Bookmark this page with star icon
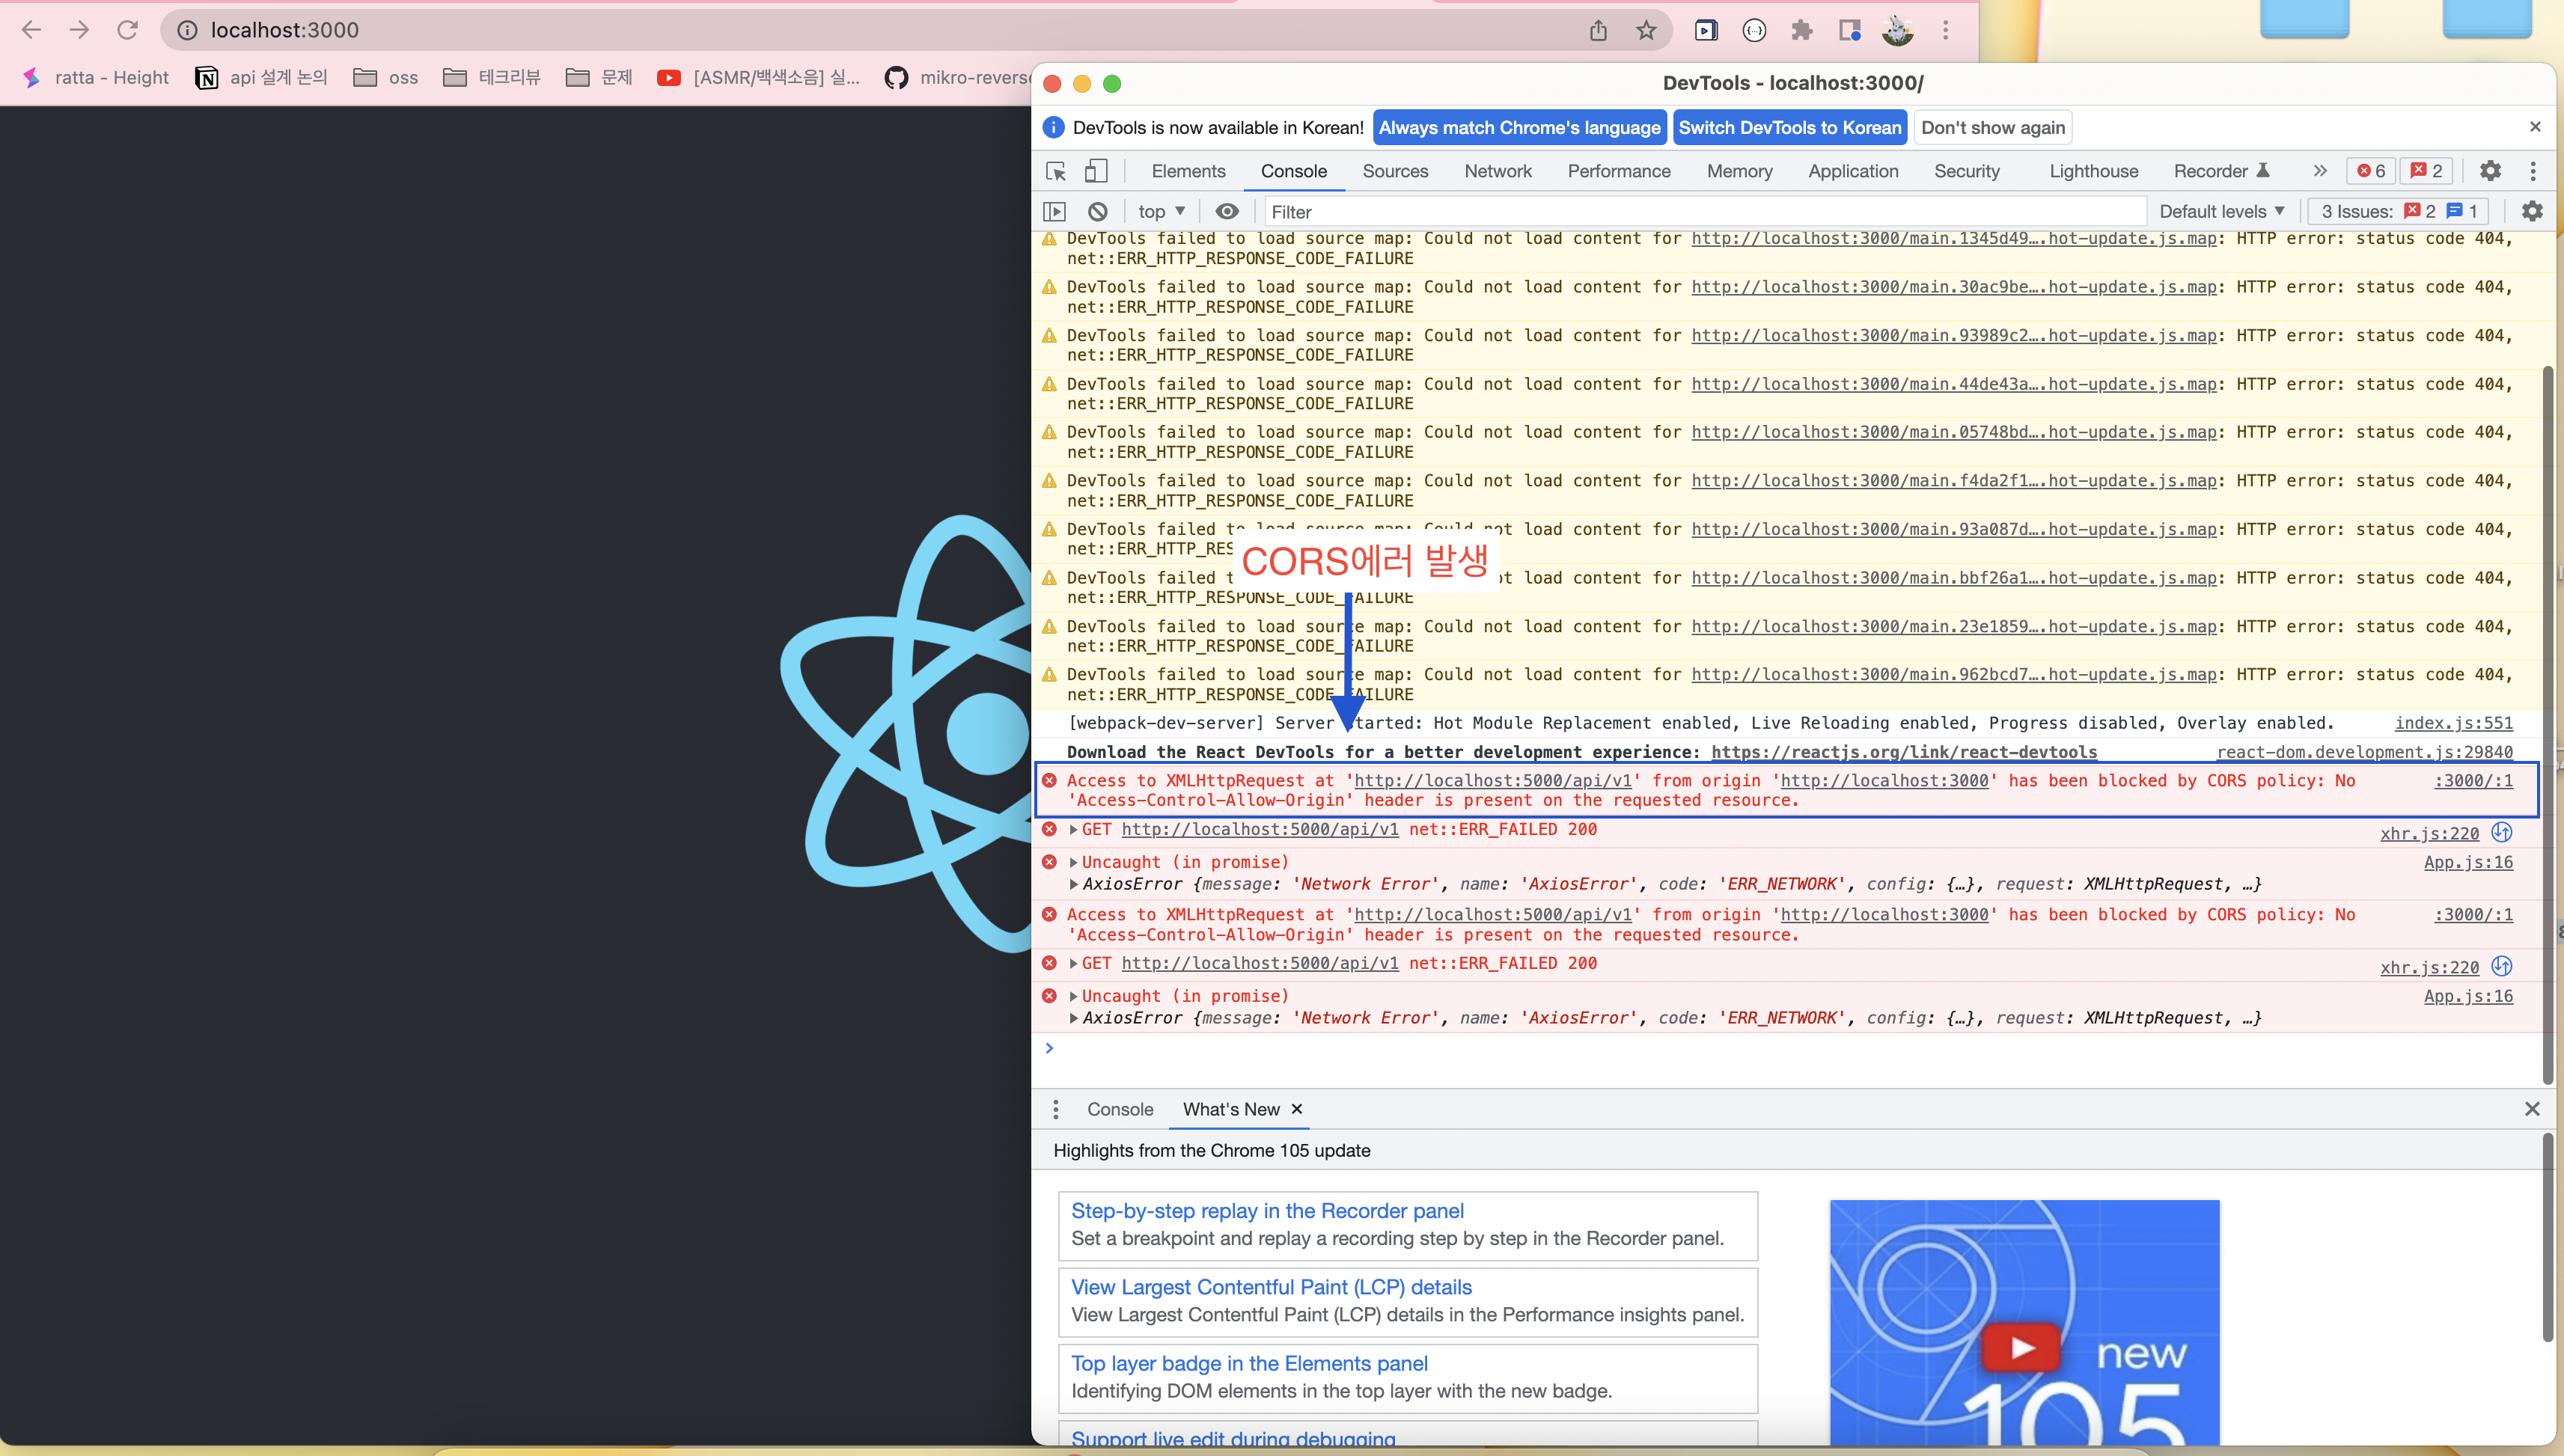Viewport: 2564px width, 1456px height. pos(1646,30)
